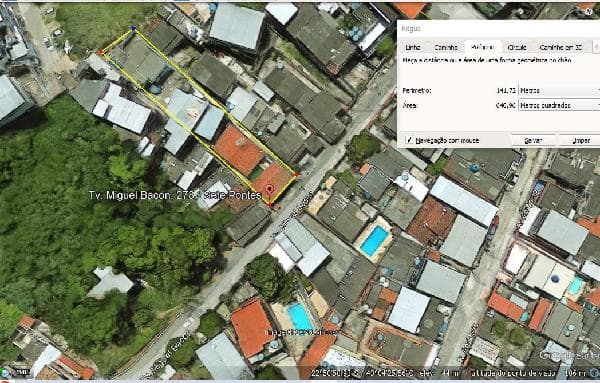This screenshot has height=383, width=600.
Task: Switch to the Caminho tab
Action: pyautogui.click(x=446, y=47)
